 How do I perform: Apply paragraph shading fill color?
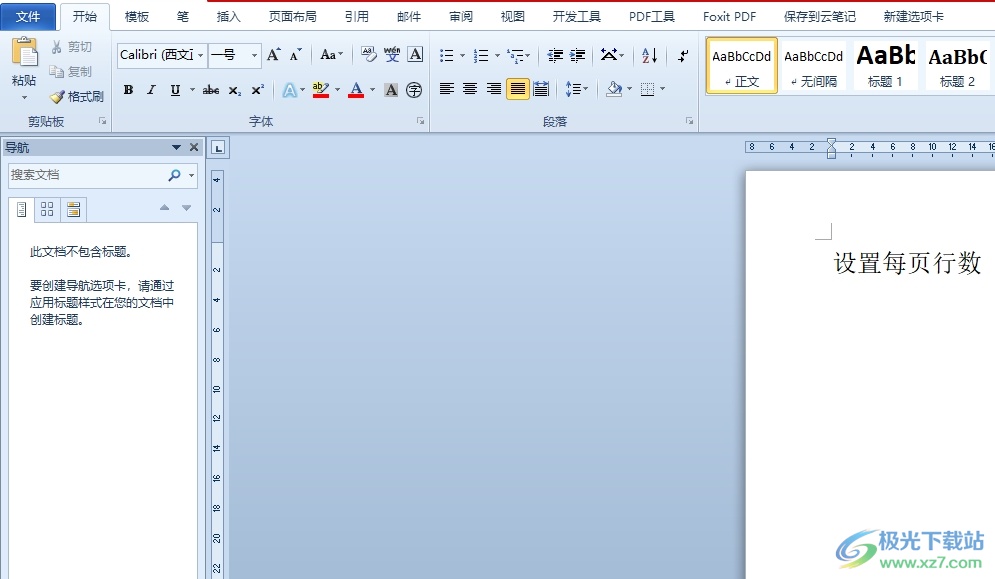(x=614, y=89)
